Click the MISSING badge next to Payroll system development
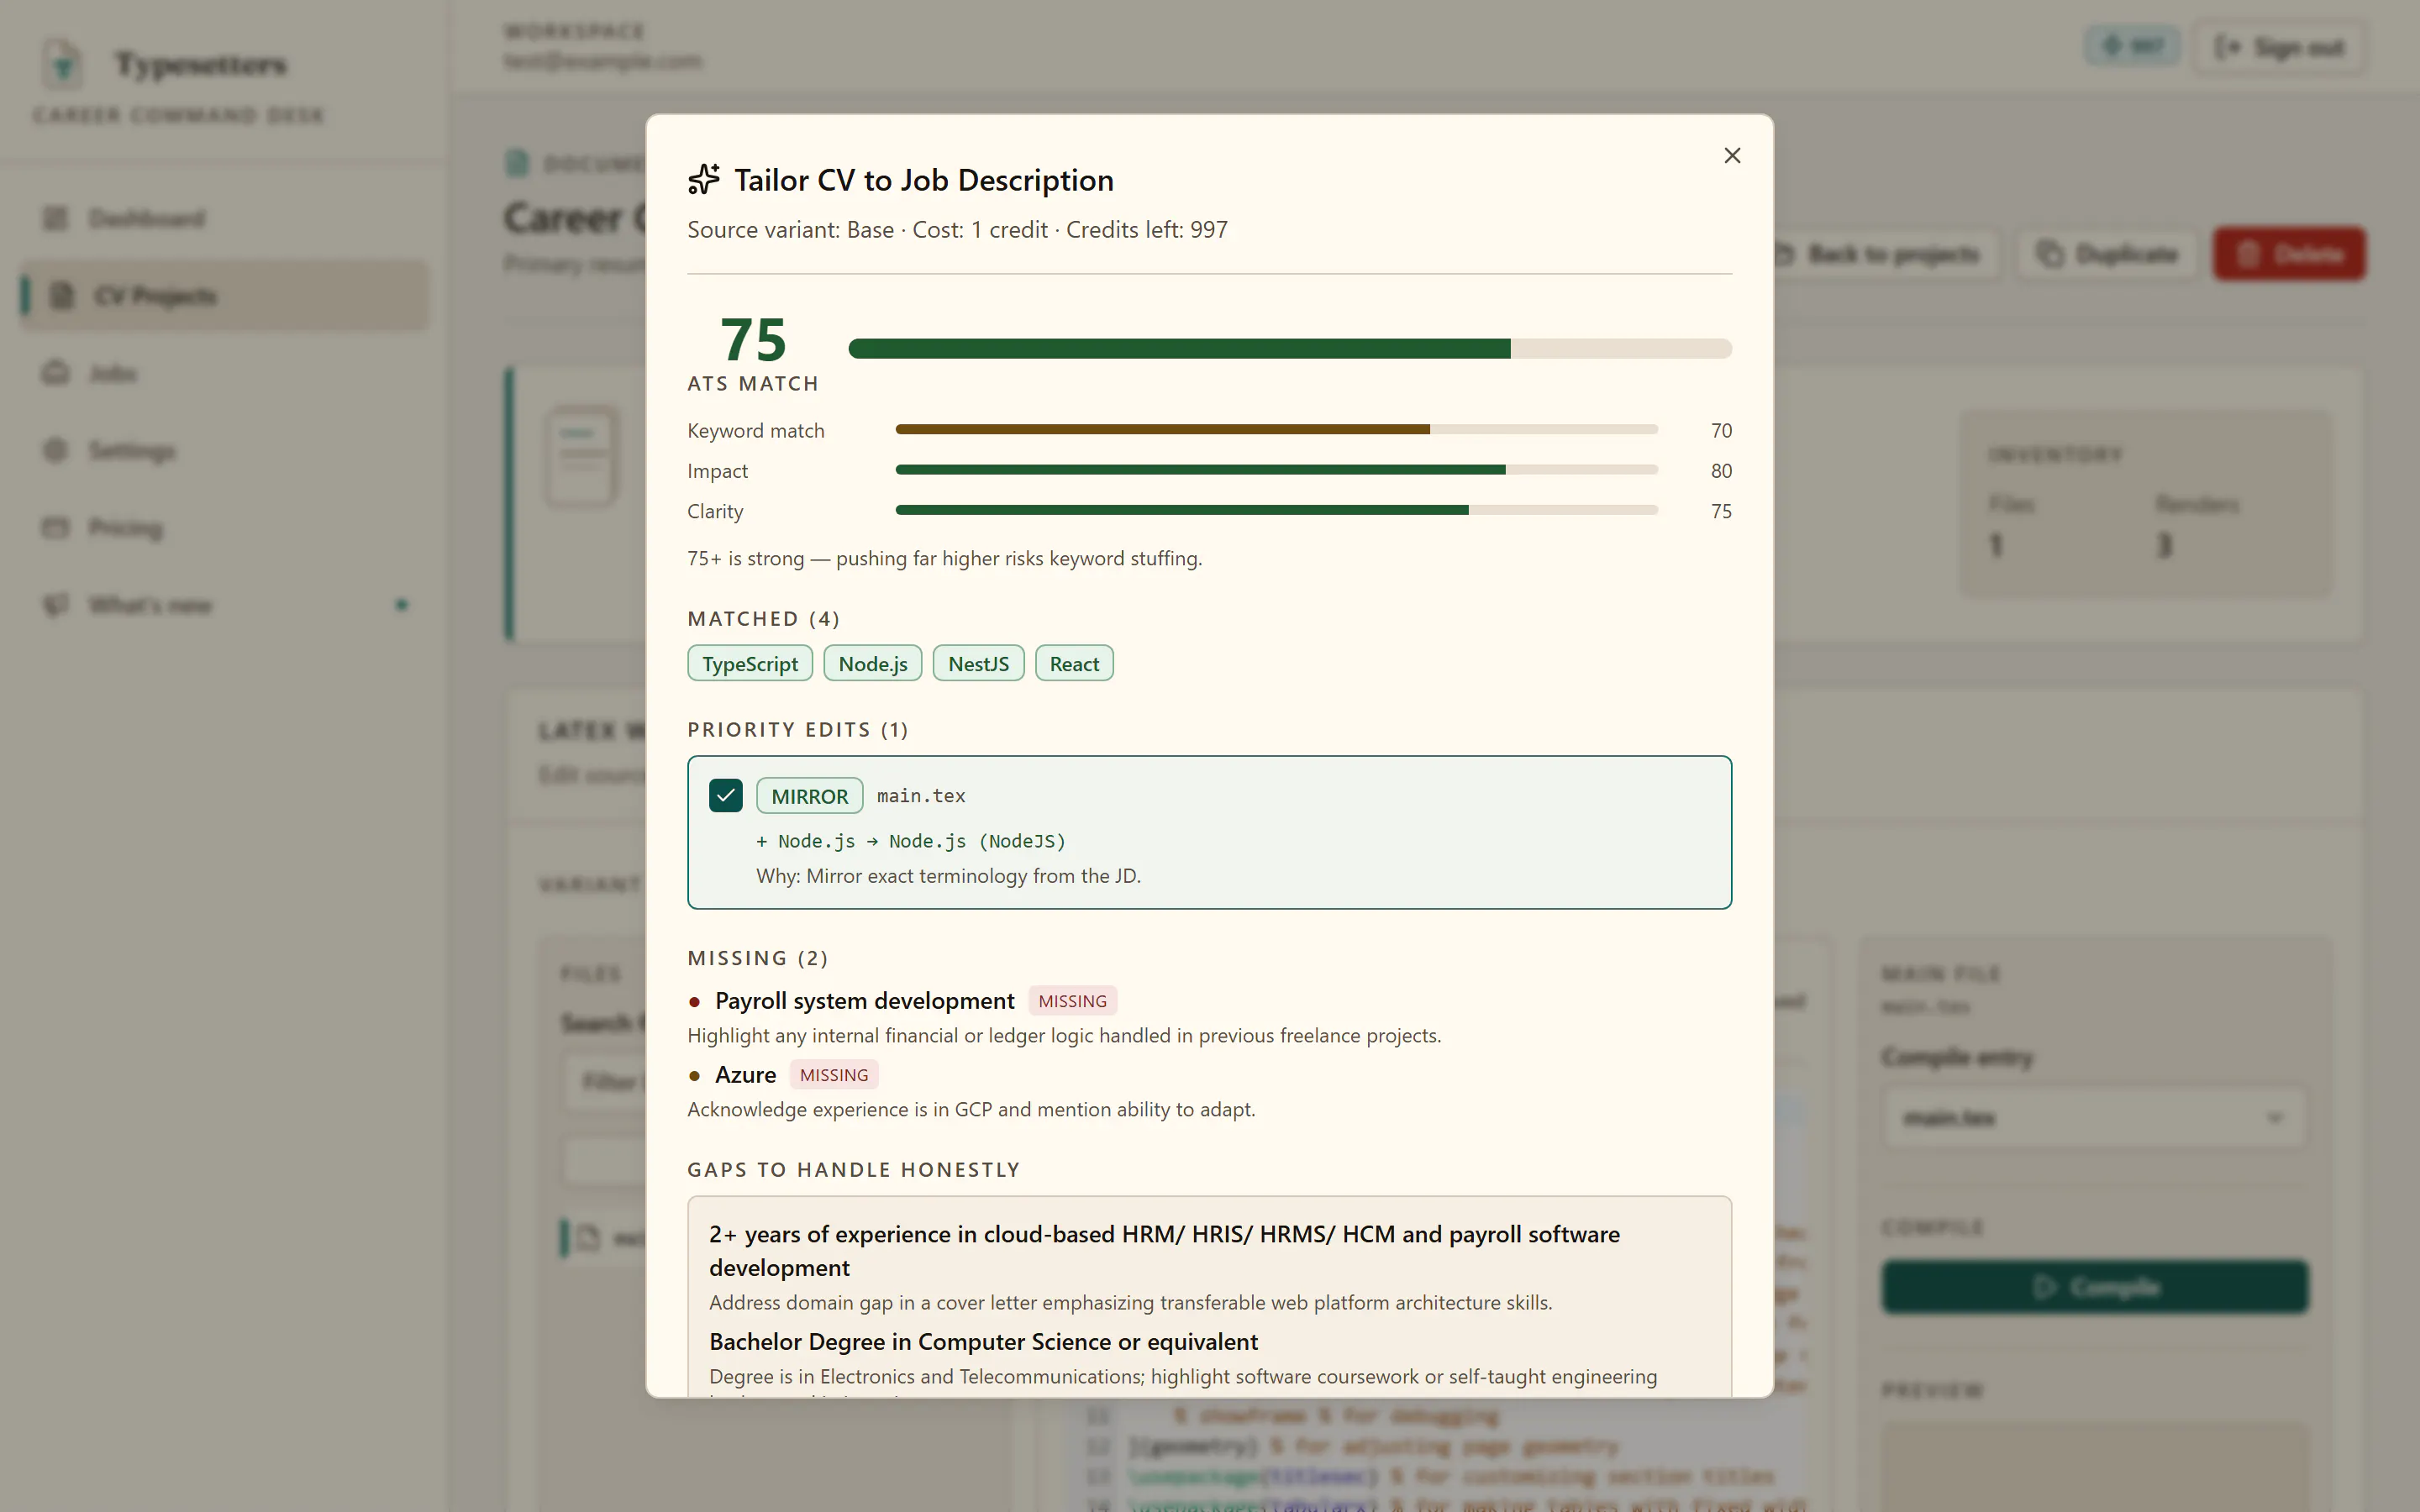2420x1512 pixels. [x=1072, y=1001]
